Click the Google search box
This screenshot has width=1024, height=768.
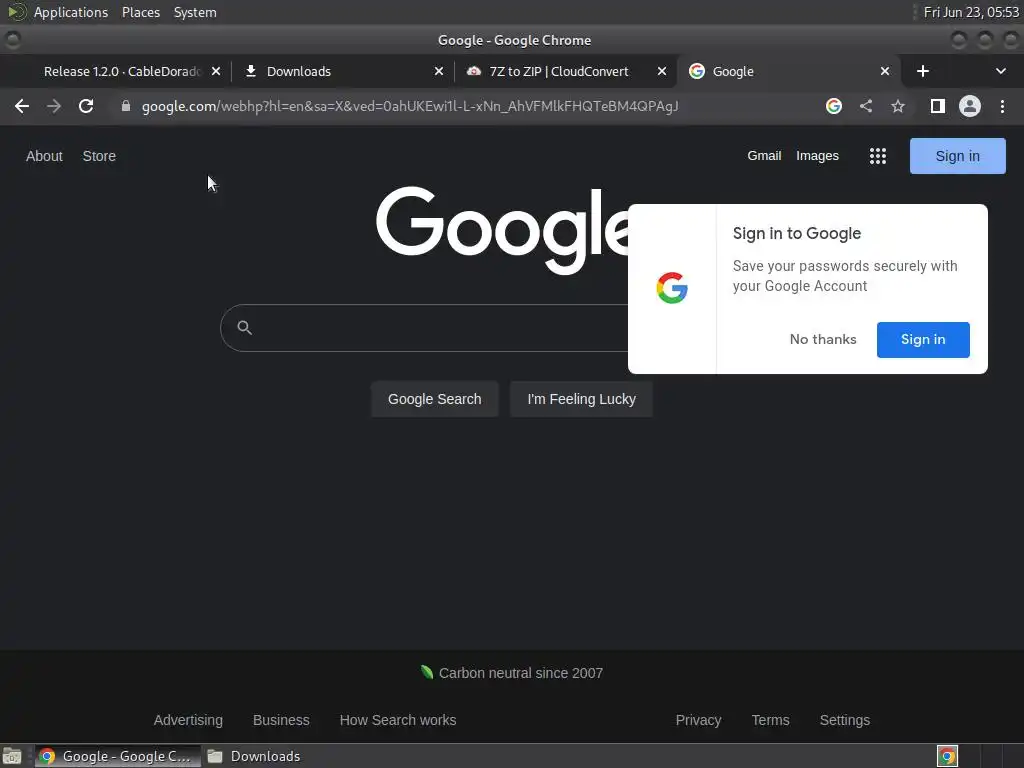[424, 328]
